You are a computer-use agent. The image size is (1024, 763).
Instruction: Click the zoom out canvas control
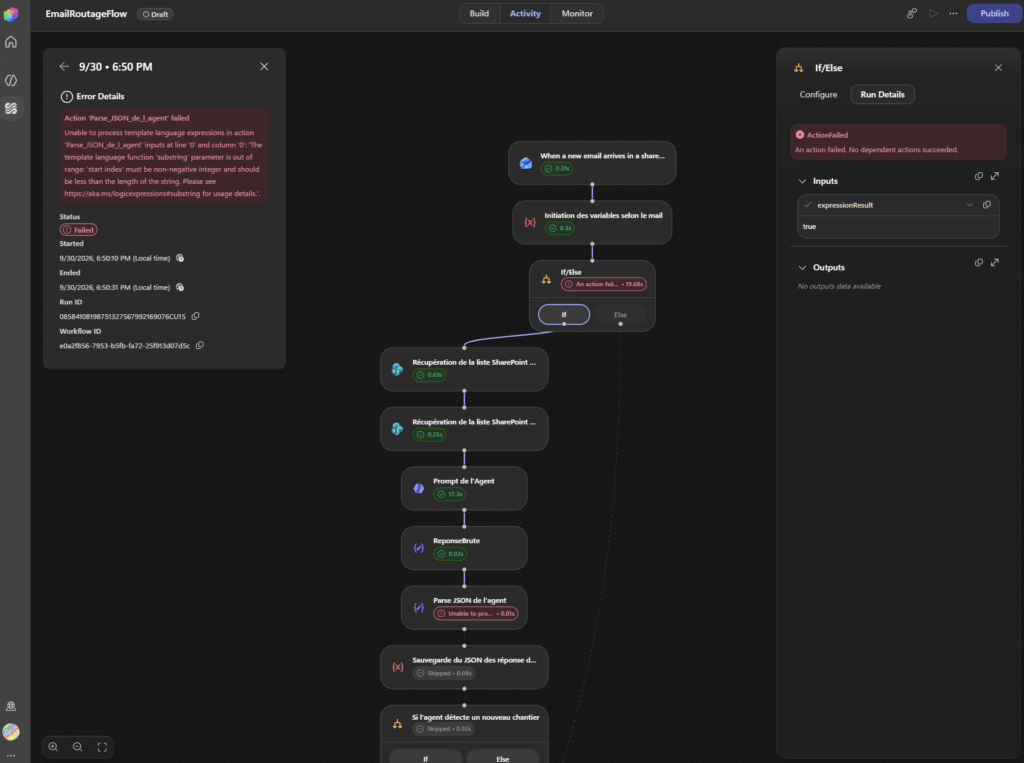point(78,747)
